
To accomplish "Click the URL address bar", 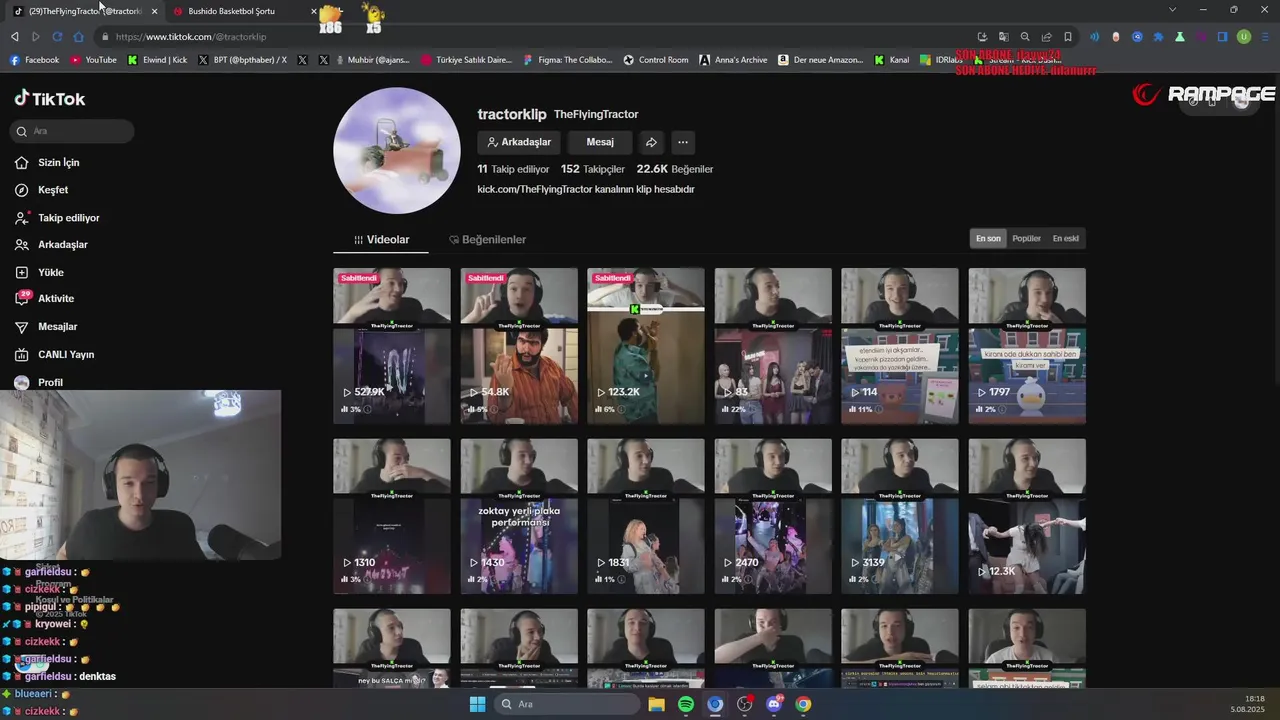I will coord(540,37).
